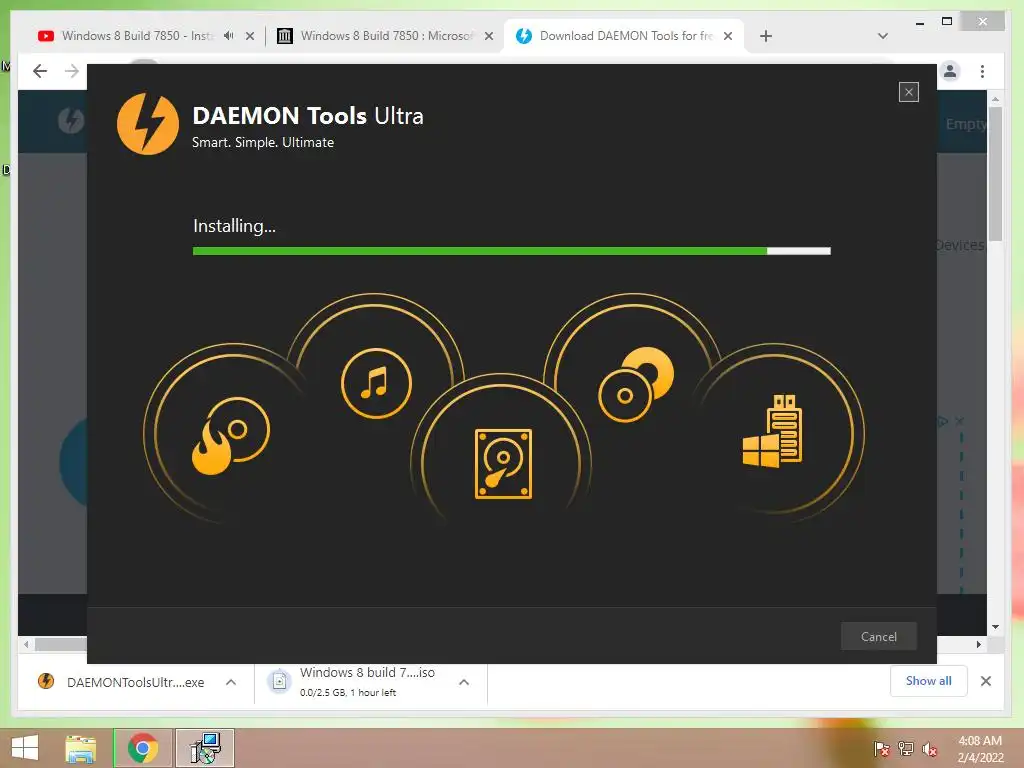This screenshot has width=1024, height=768.
Task: Click the scroll-down arrow of the page scrollbar
Action: click(995, 627)
